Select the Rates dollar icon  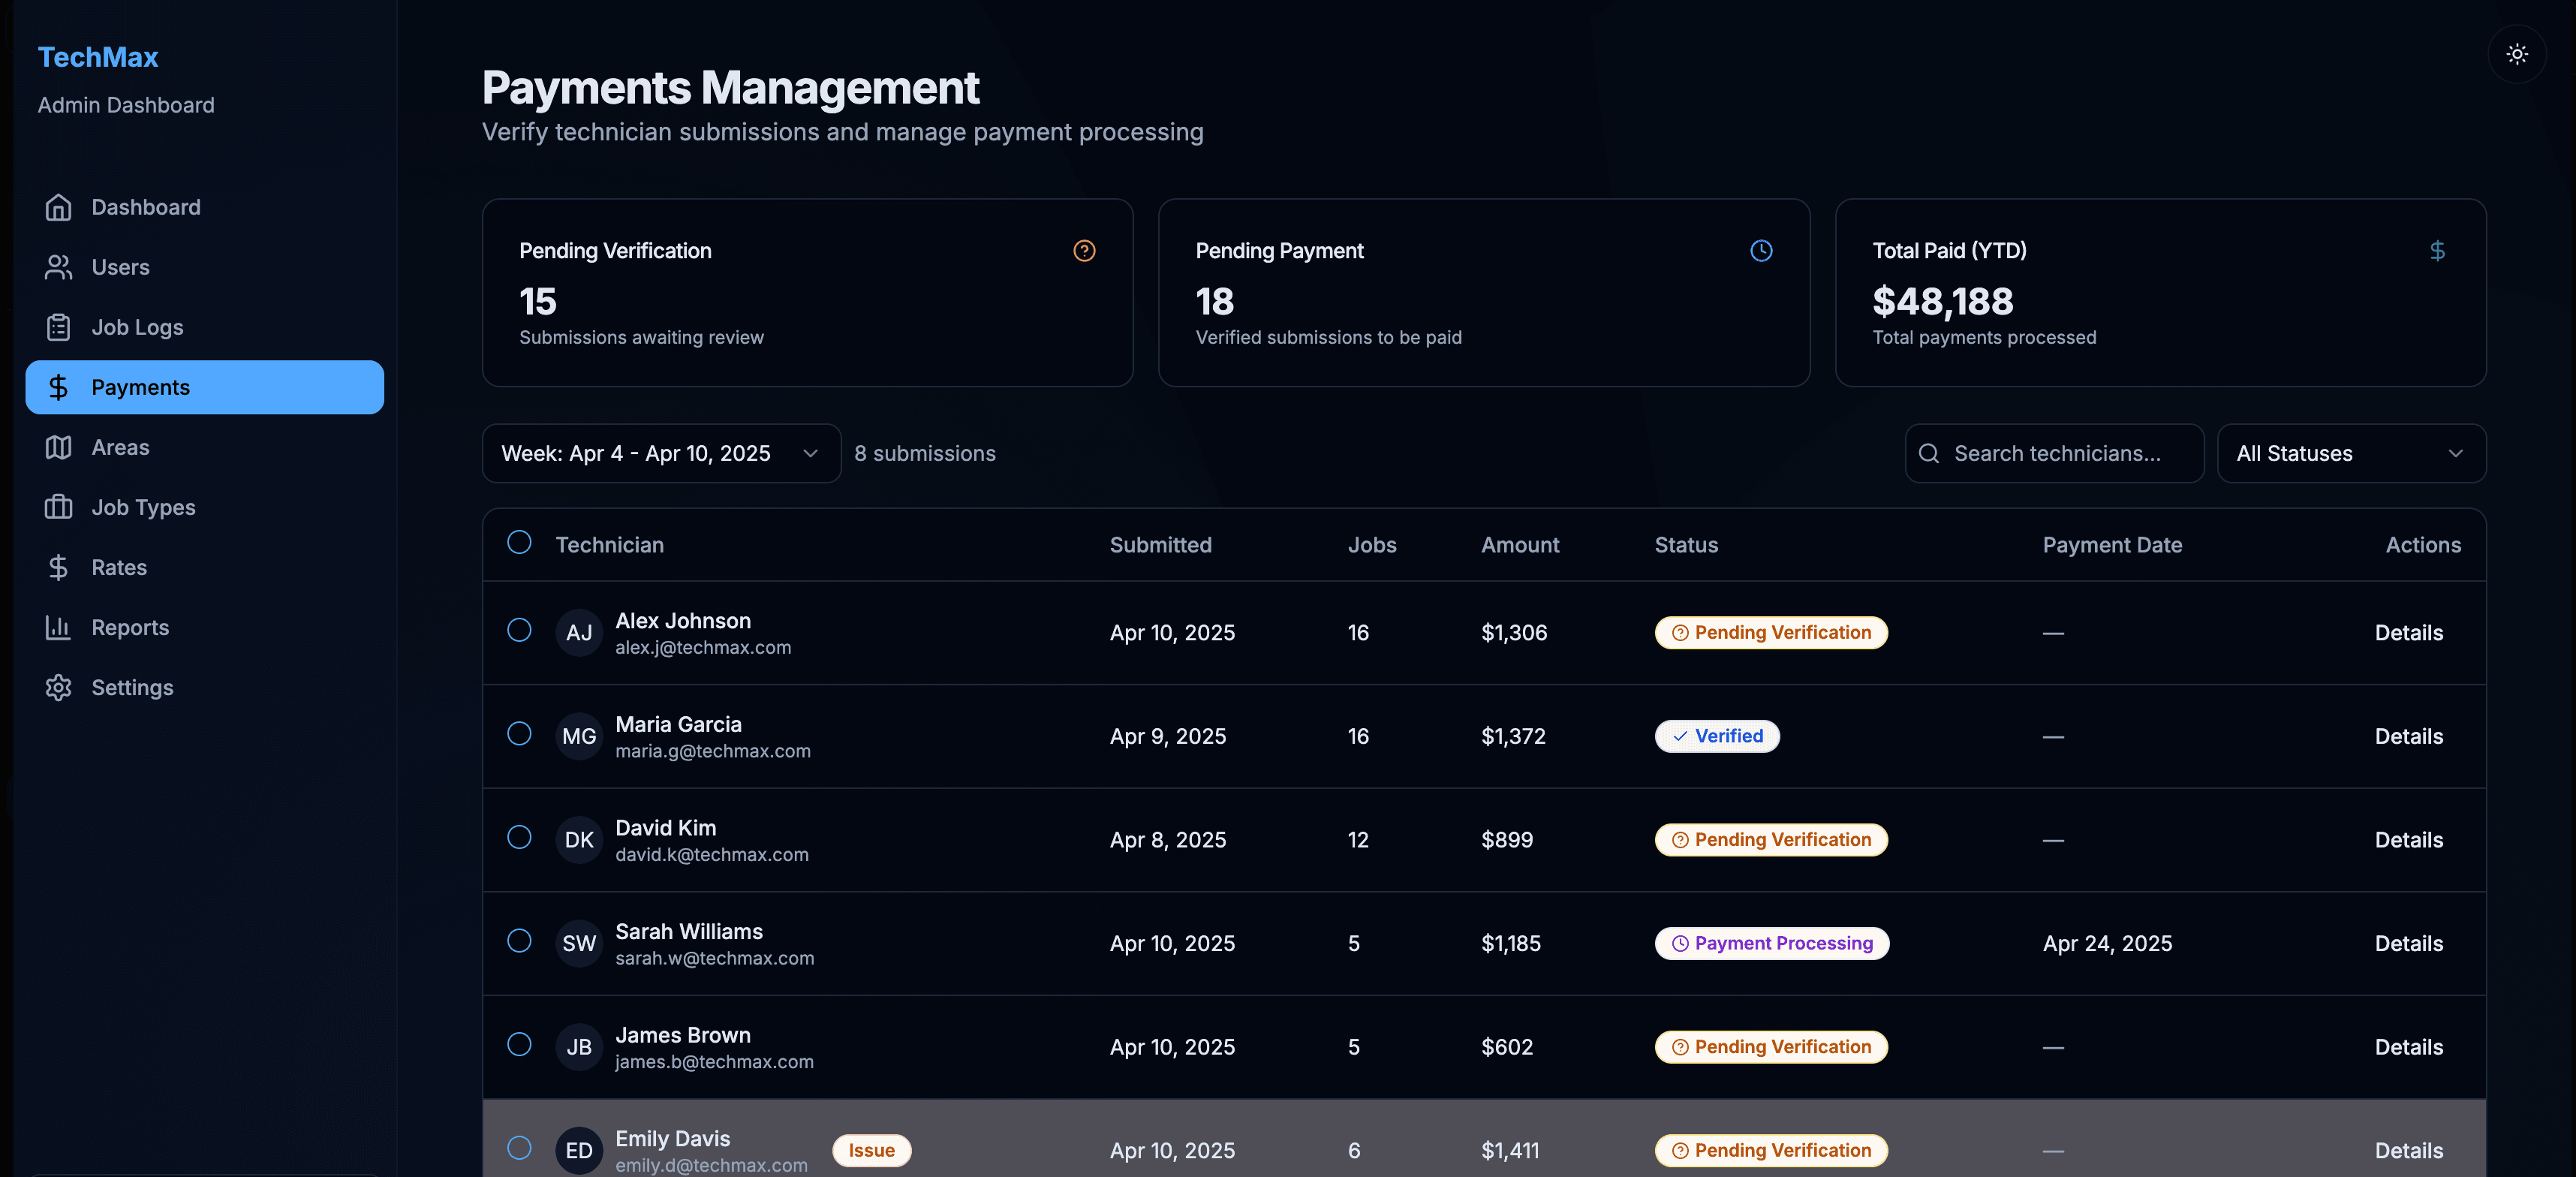[x=59, y=567]
